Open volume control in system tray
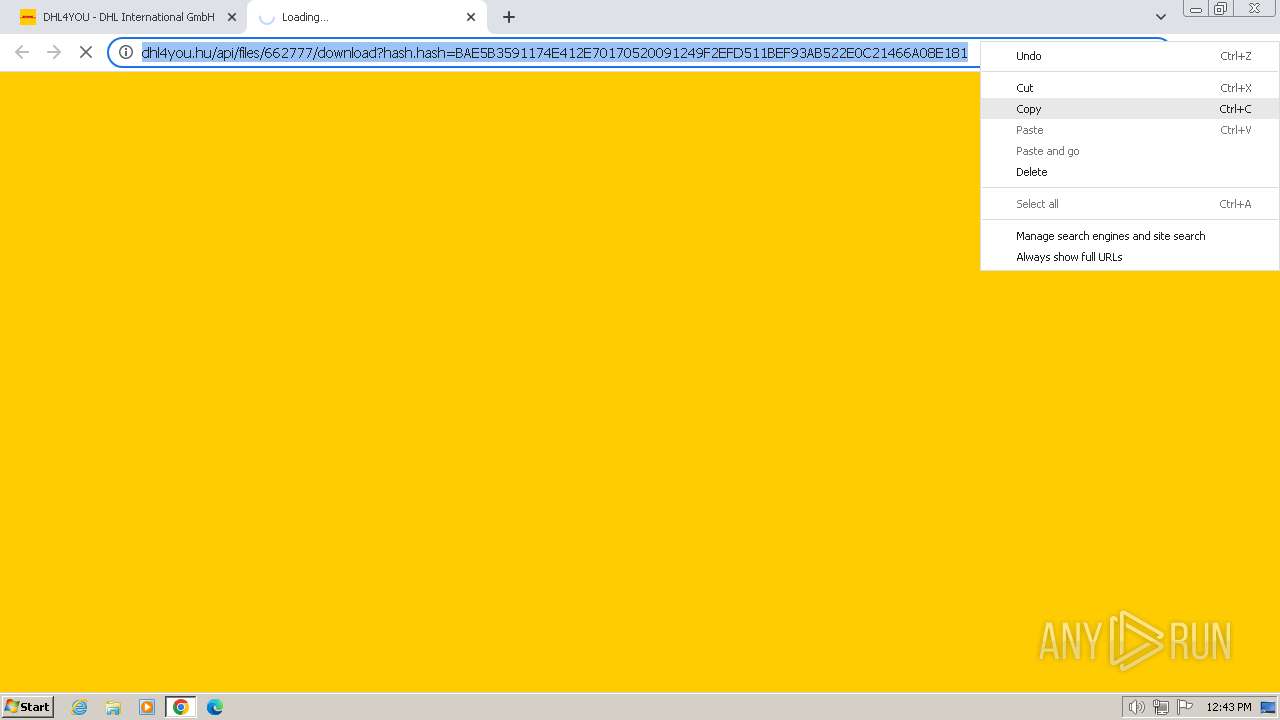This screenshot has width=1280, height=720. [x=1136, y=707]
